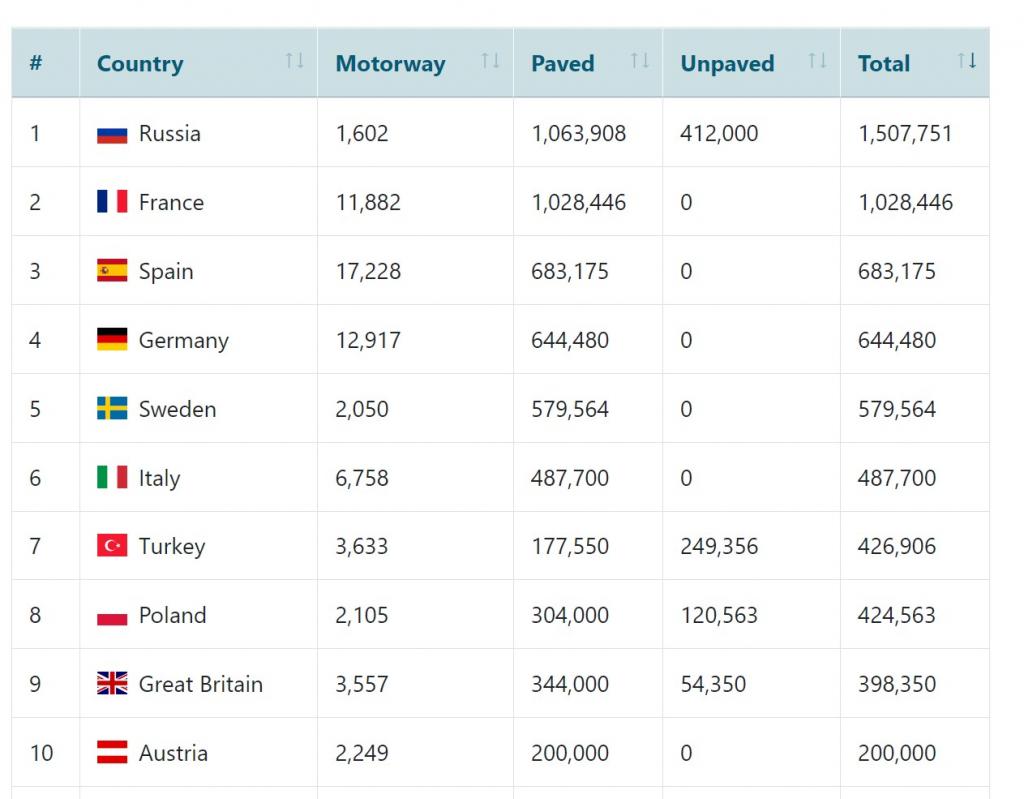Toggle sort arrows in Total column
The image size is (1024, 799).
tap(966, 61)
